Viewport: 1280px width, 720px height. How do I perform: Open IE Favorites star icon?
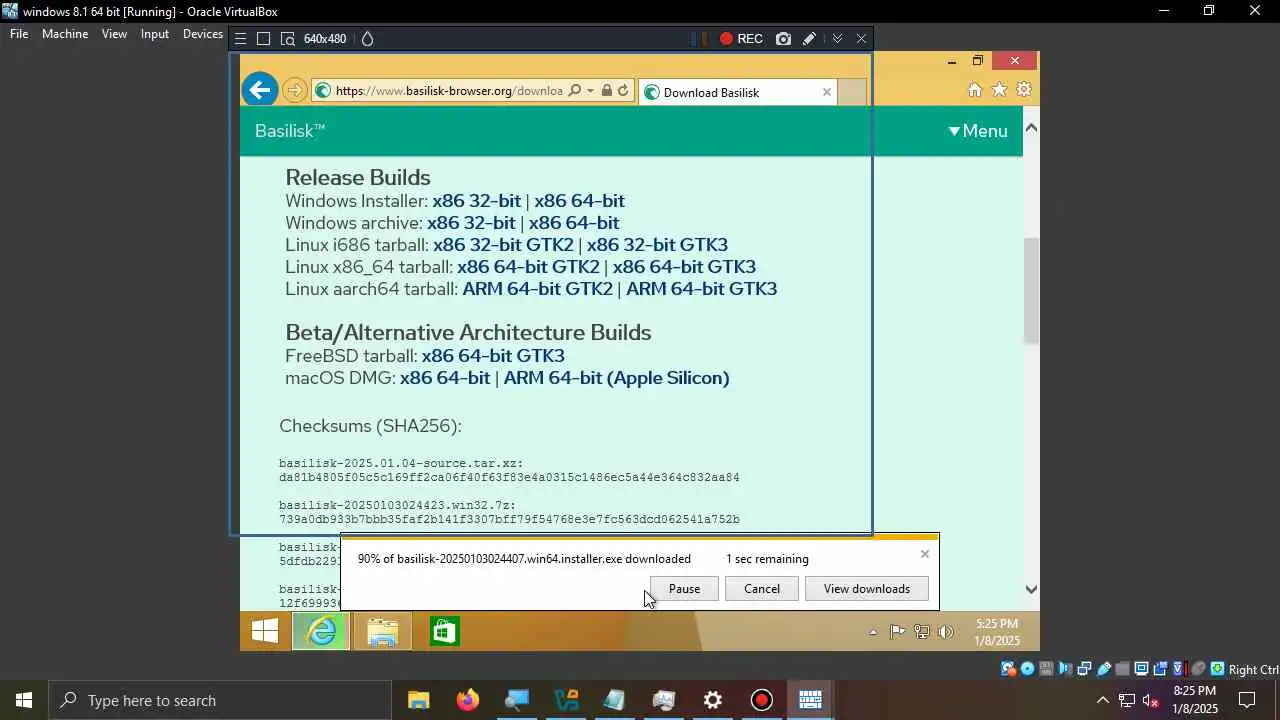pyautogui.click(x=999, y=90)
